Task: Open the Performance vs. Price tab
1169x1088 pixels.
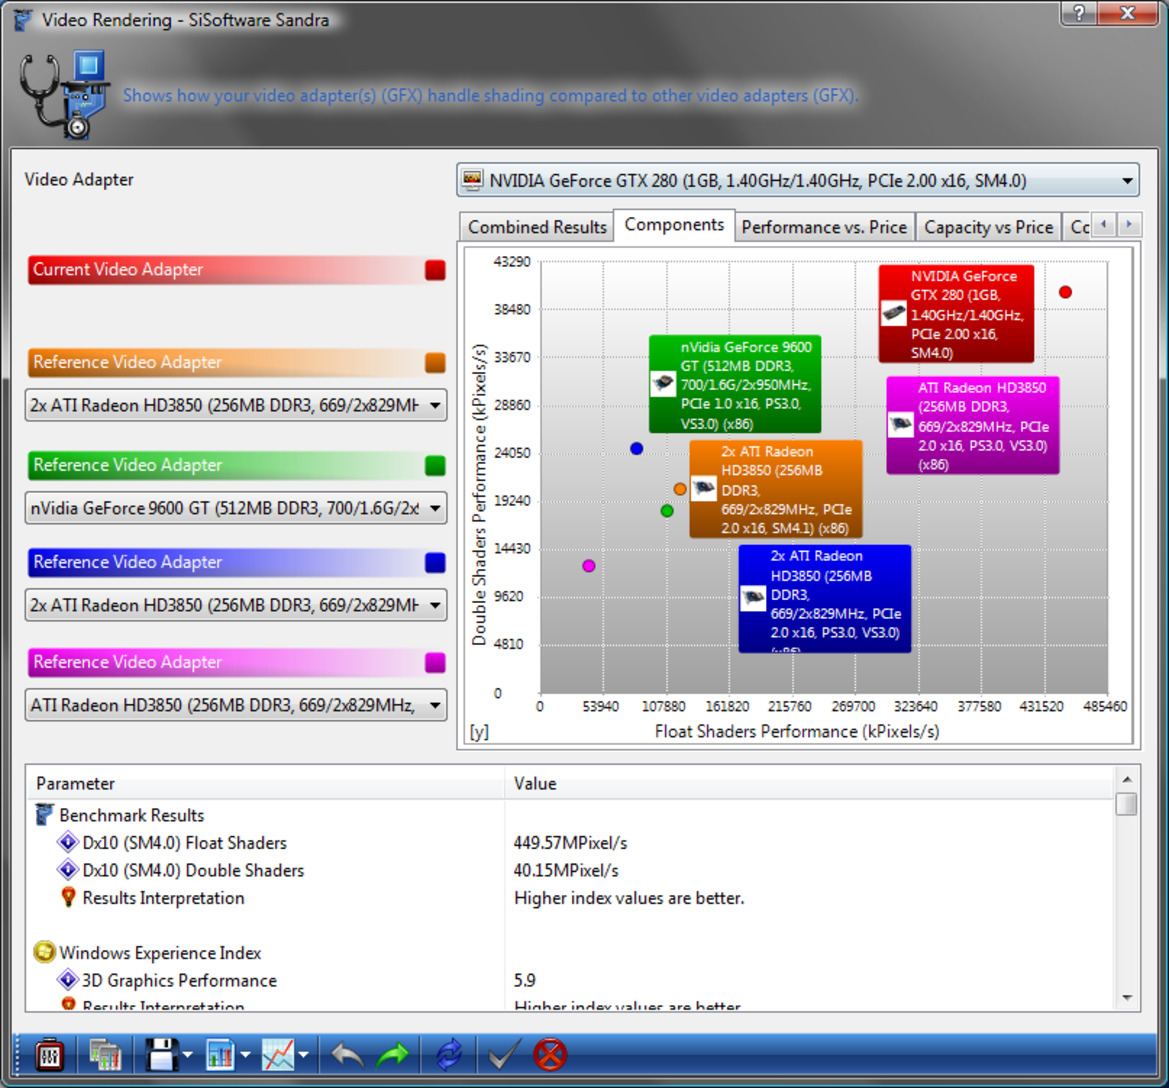Action: tap(824, 227)
